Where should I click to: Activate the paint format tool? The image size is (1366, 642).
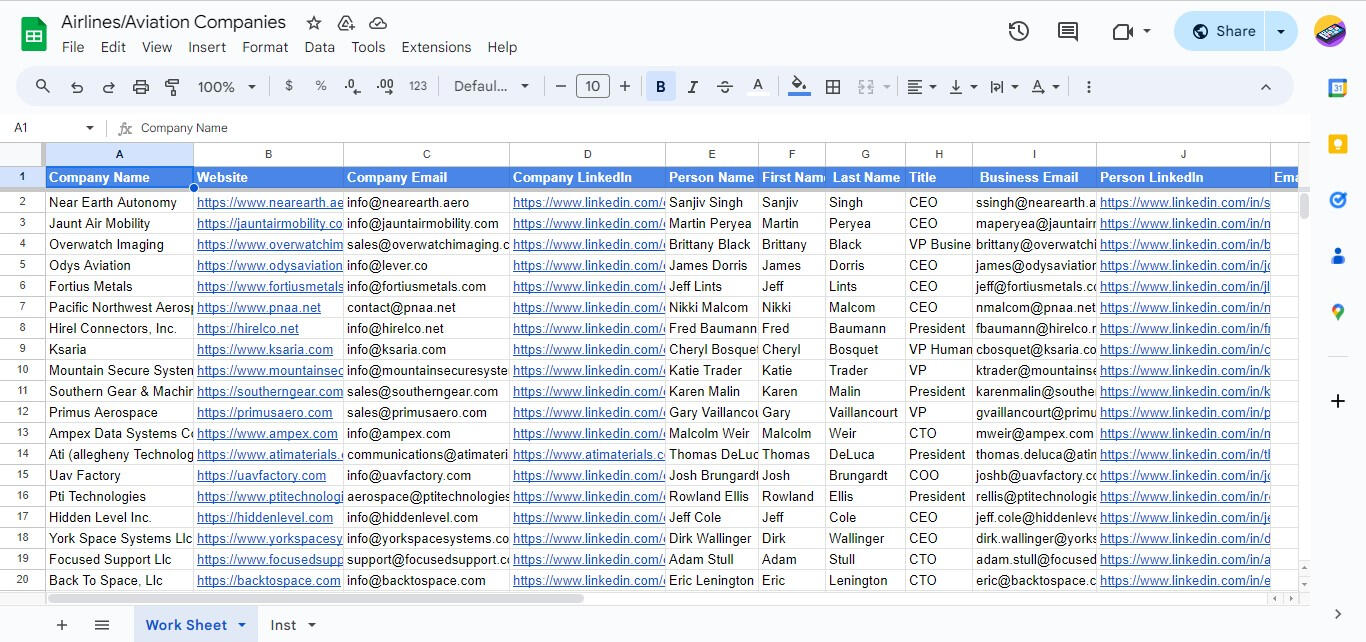172,87
